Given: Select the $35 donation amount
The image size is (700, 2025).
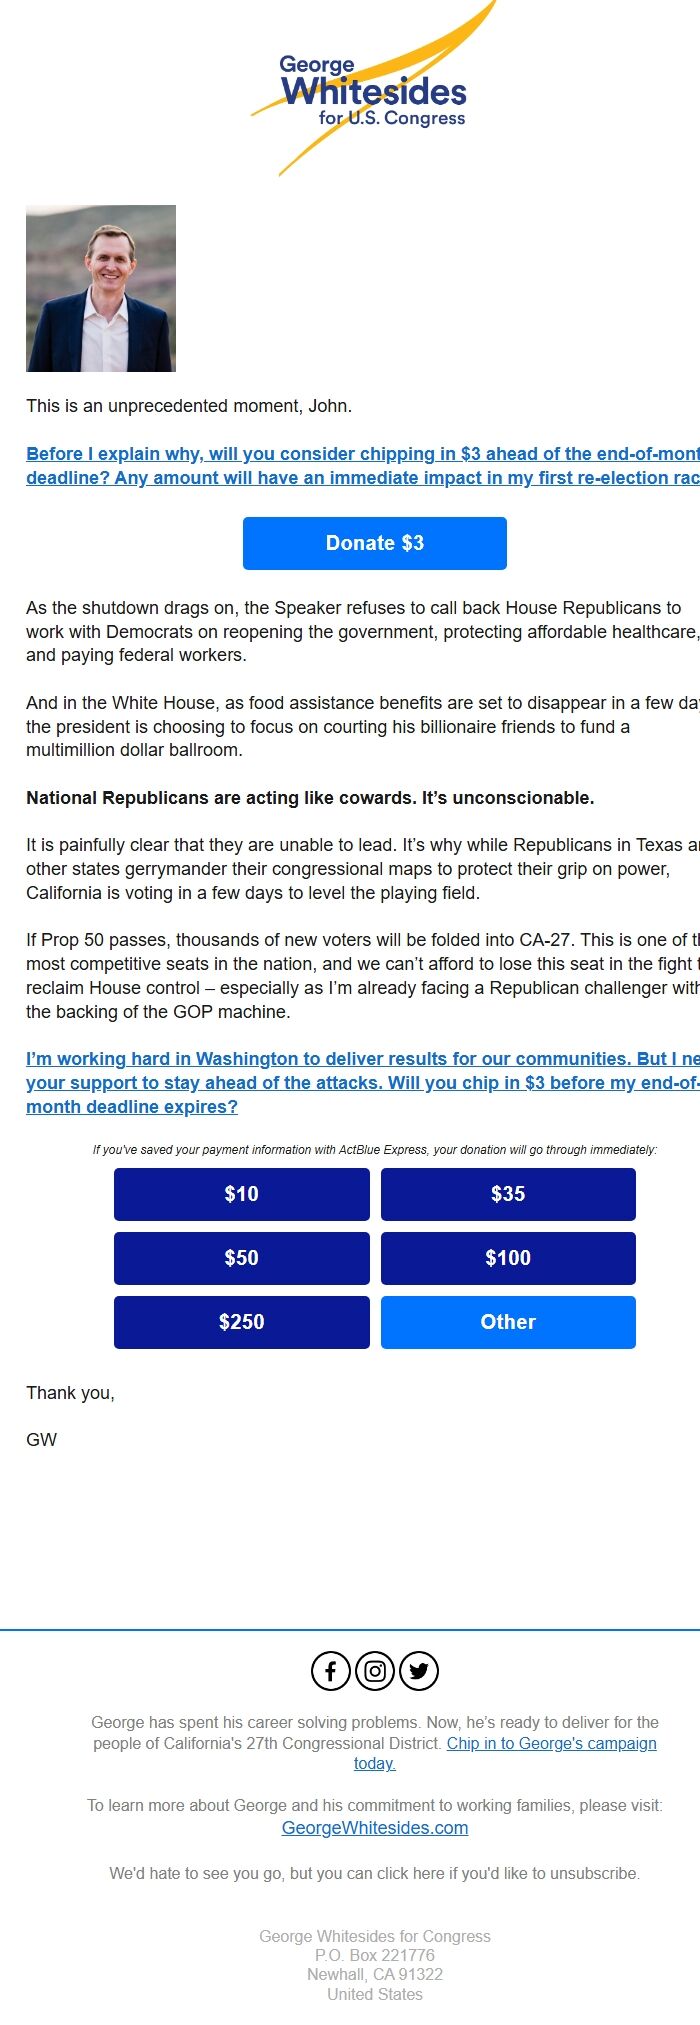Looking at the screenshot, I should point(508,1194).
